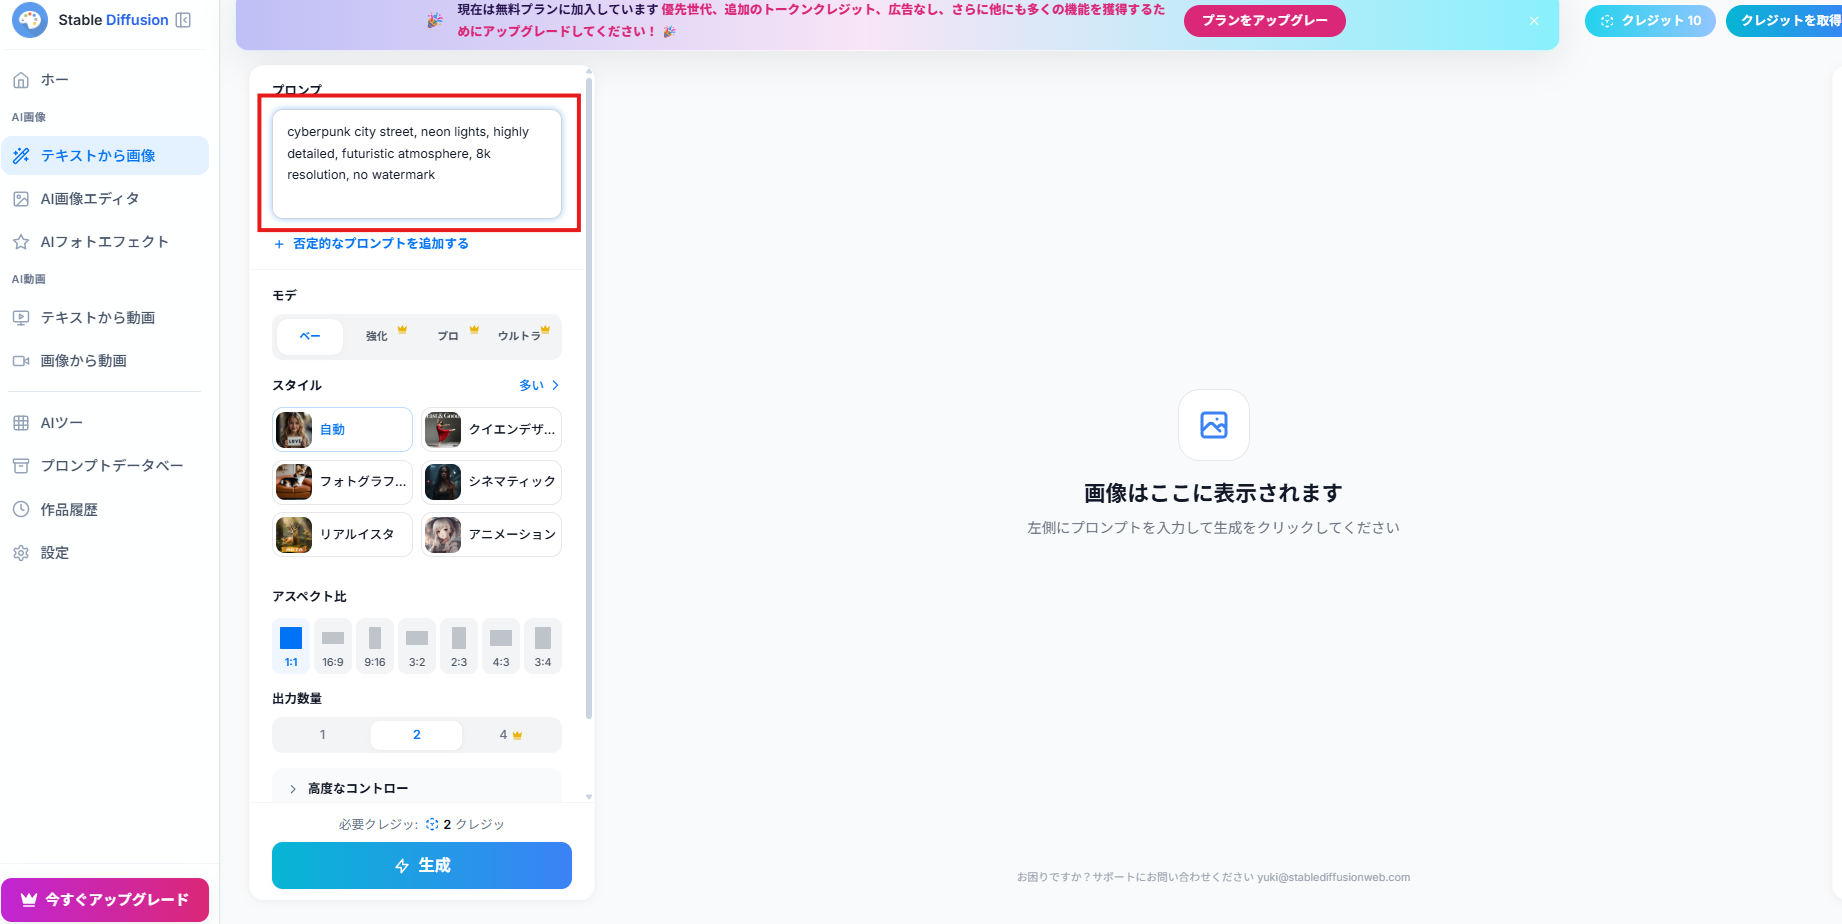Select the ウルトラ model tab

click(x=520, y=337)
